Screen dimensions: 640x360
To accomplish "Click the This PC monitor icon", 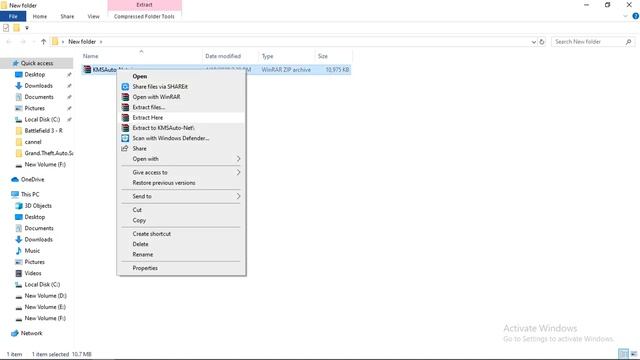I will coord(15,194).
